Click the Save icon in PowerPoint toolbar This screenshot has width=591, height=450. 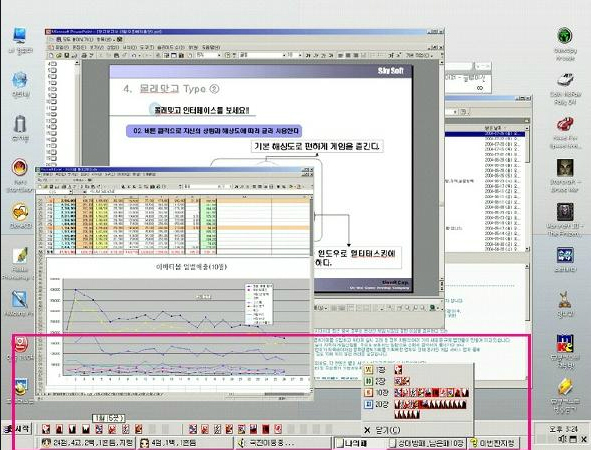66,55
